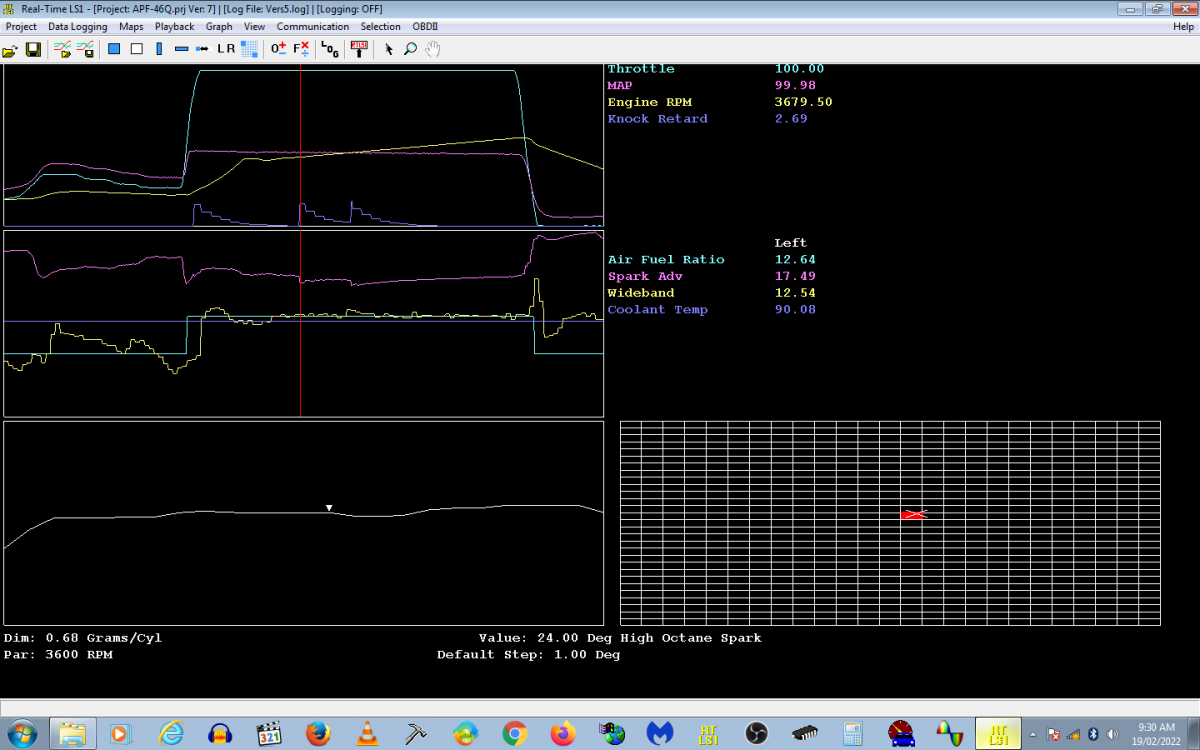Open the Maps menu
Viewport: 1200px width, 750px height.
[x=131, y=27]
